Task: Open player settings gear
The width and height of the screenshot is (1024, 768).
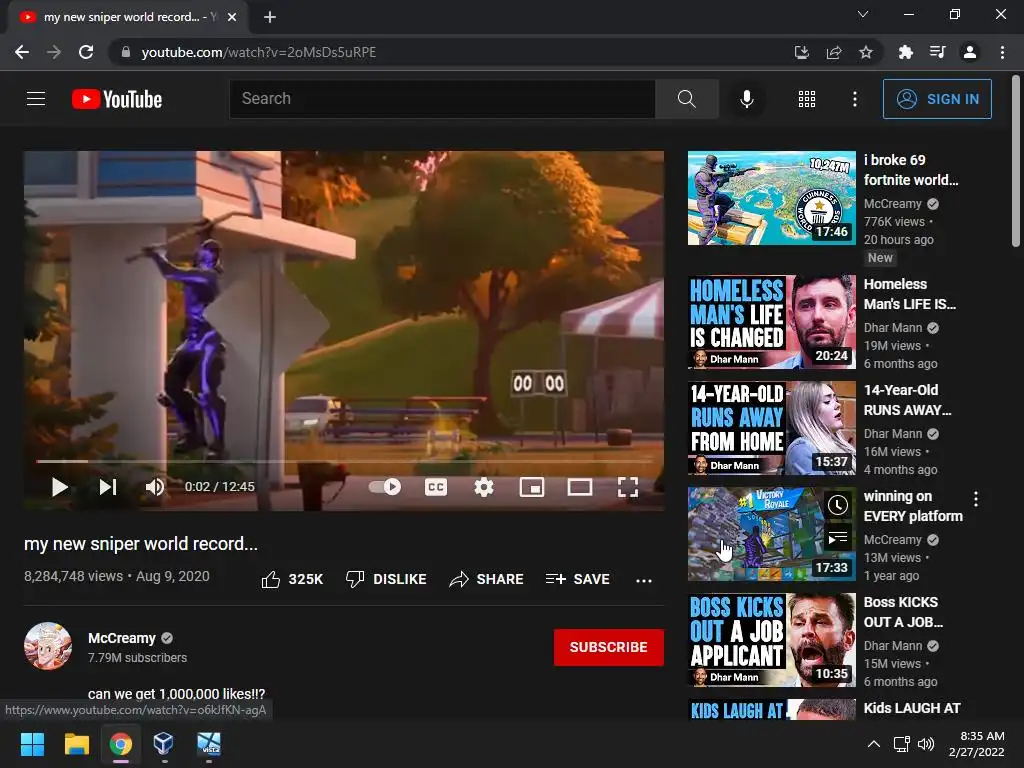Action: coord(484,487)
